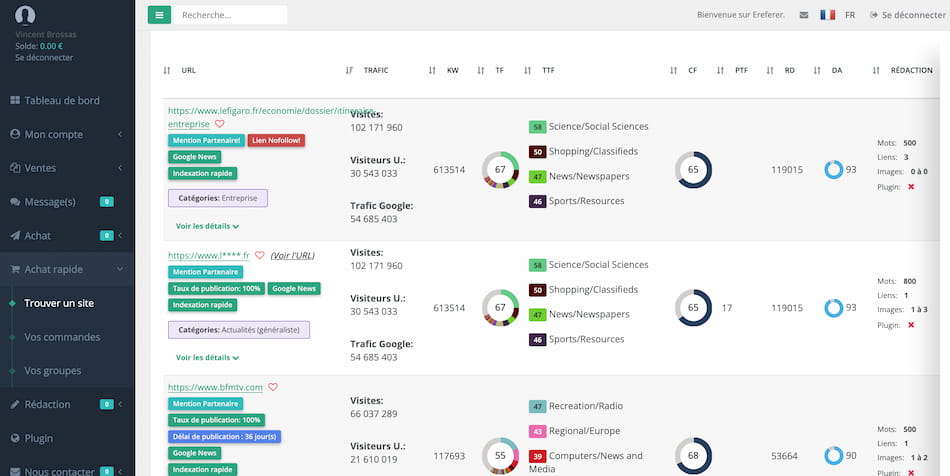This screenshot has width=950, height=476.
Task: Open Message(s) in sidebar
Action: point(67,202)
